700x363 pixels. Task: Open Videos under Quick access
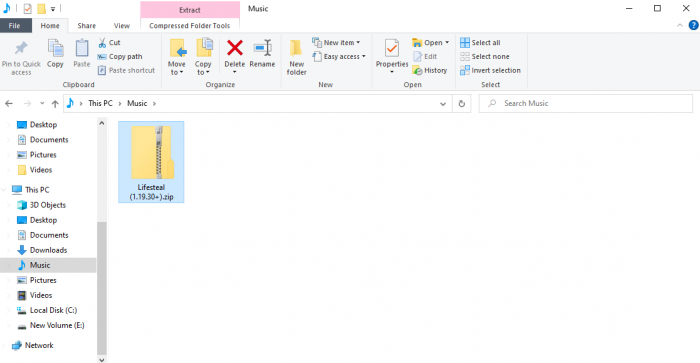tap(41, 170)
